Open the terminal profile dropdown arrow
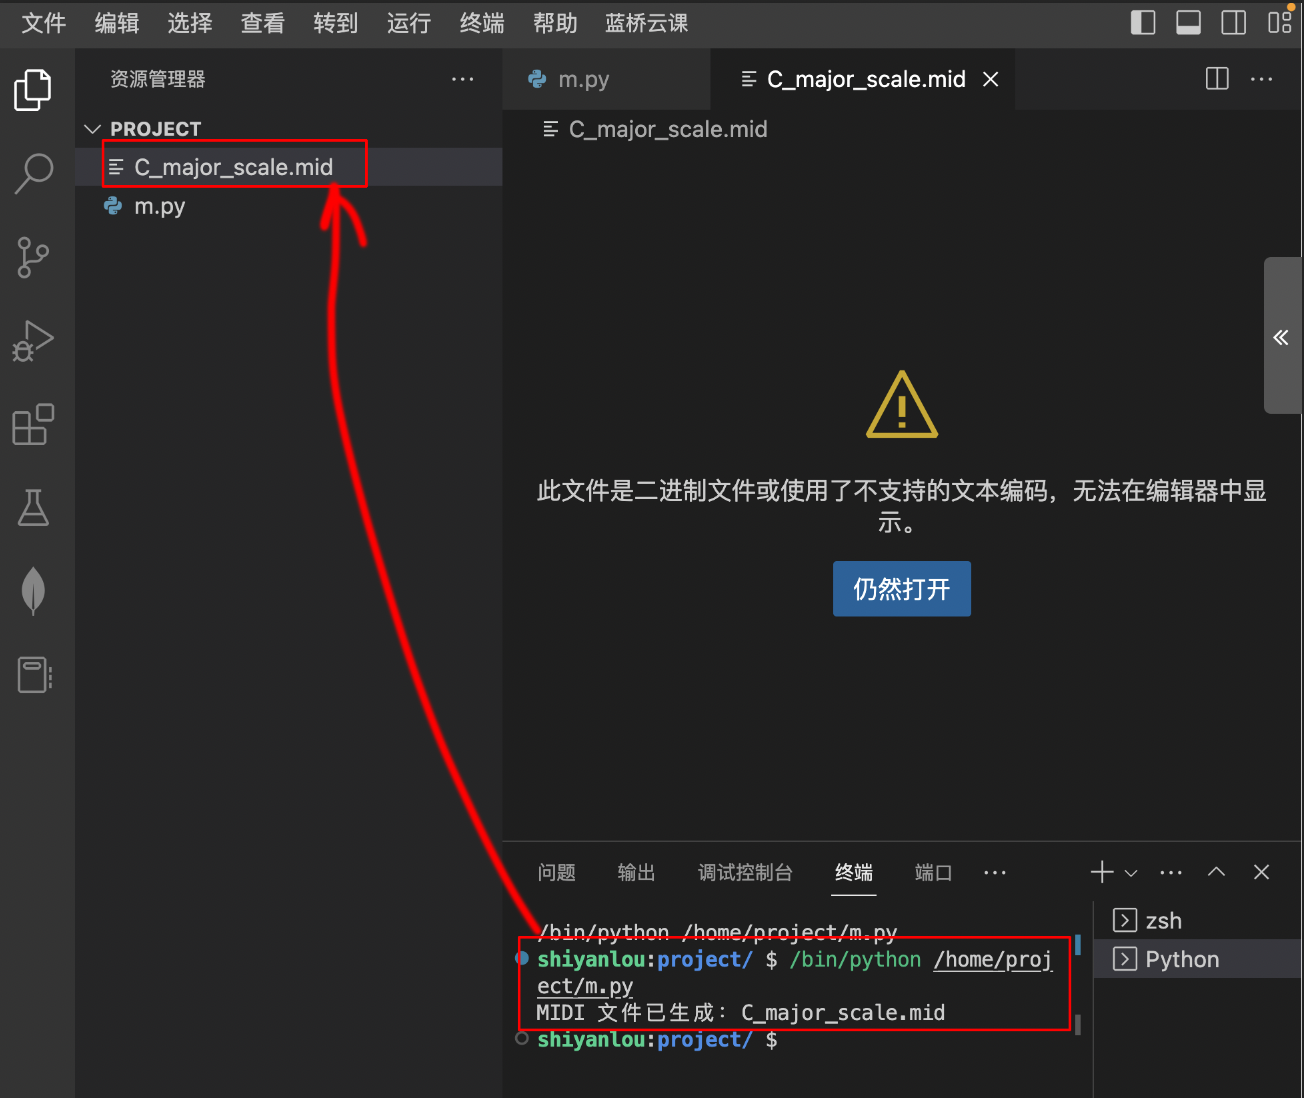Viewport: 1304px width, 1098px height. (1131, 872)
